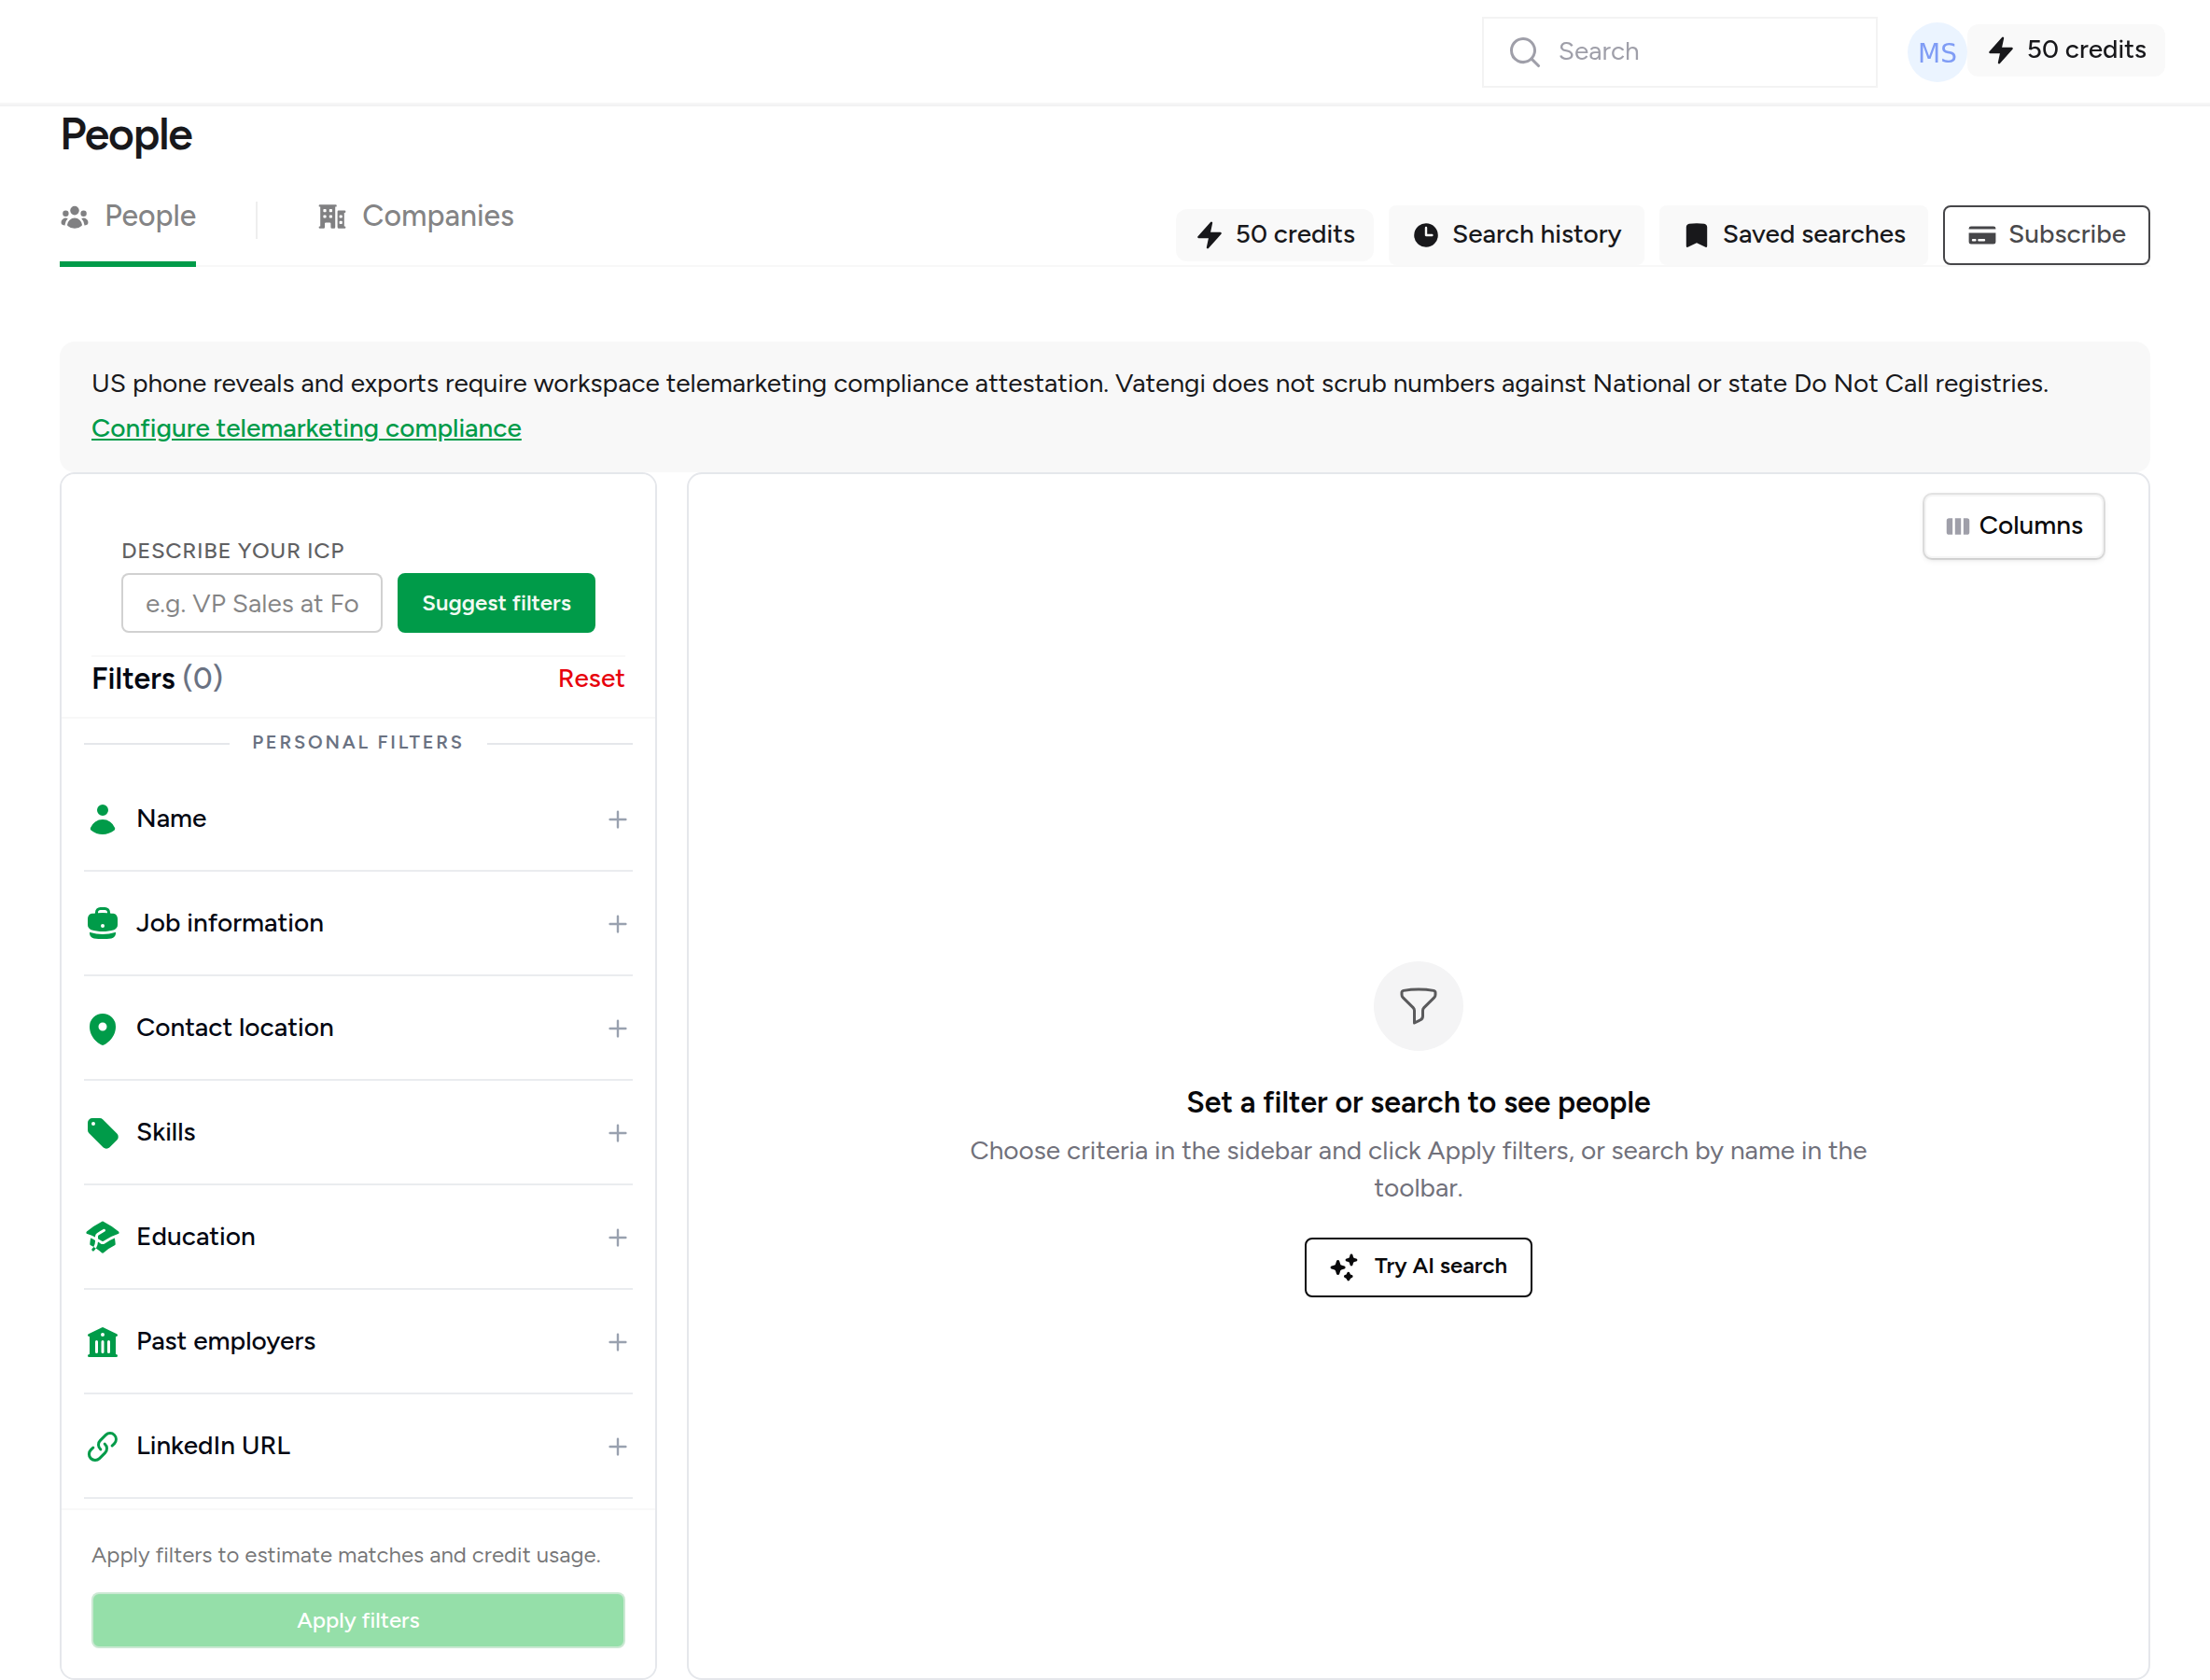Click the 'PERSONAL FILTERS' section label
This screenshot has height=1680, width=2210.
point(358,742)
